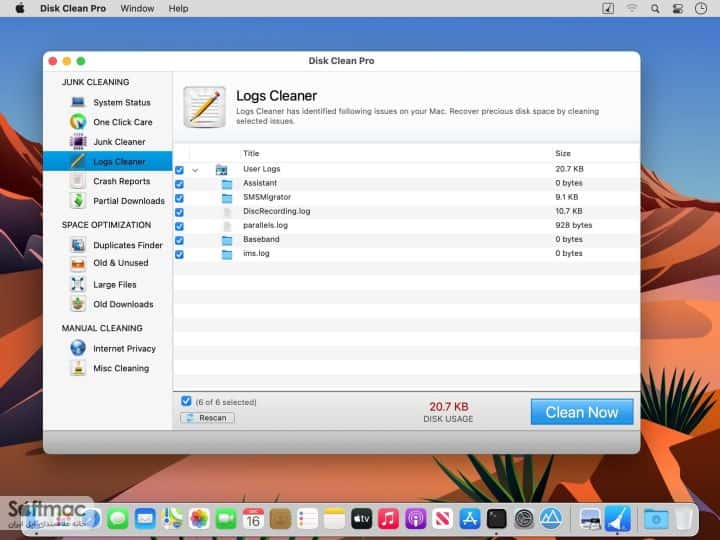The image size is (720, 540).
Task: Sort by Size column header
Action: pos(562,153)
